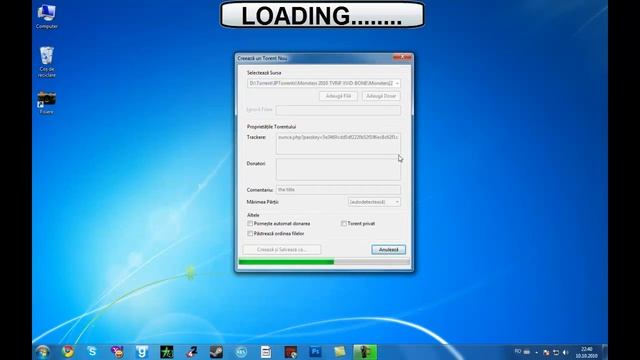Image resolution: width=640 pixels, height=360 pixels.
Task: Click the taskbar icon showing number 2
Action: click(191, 351)
